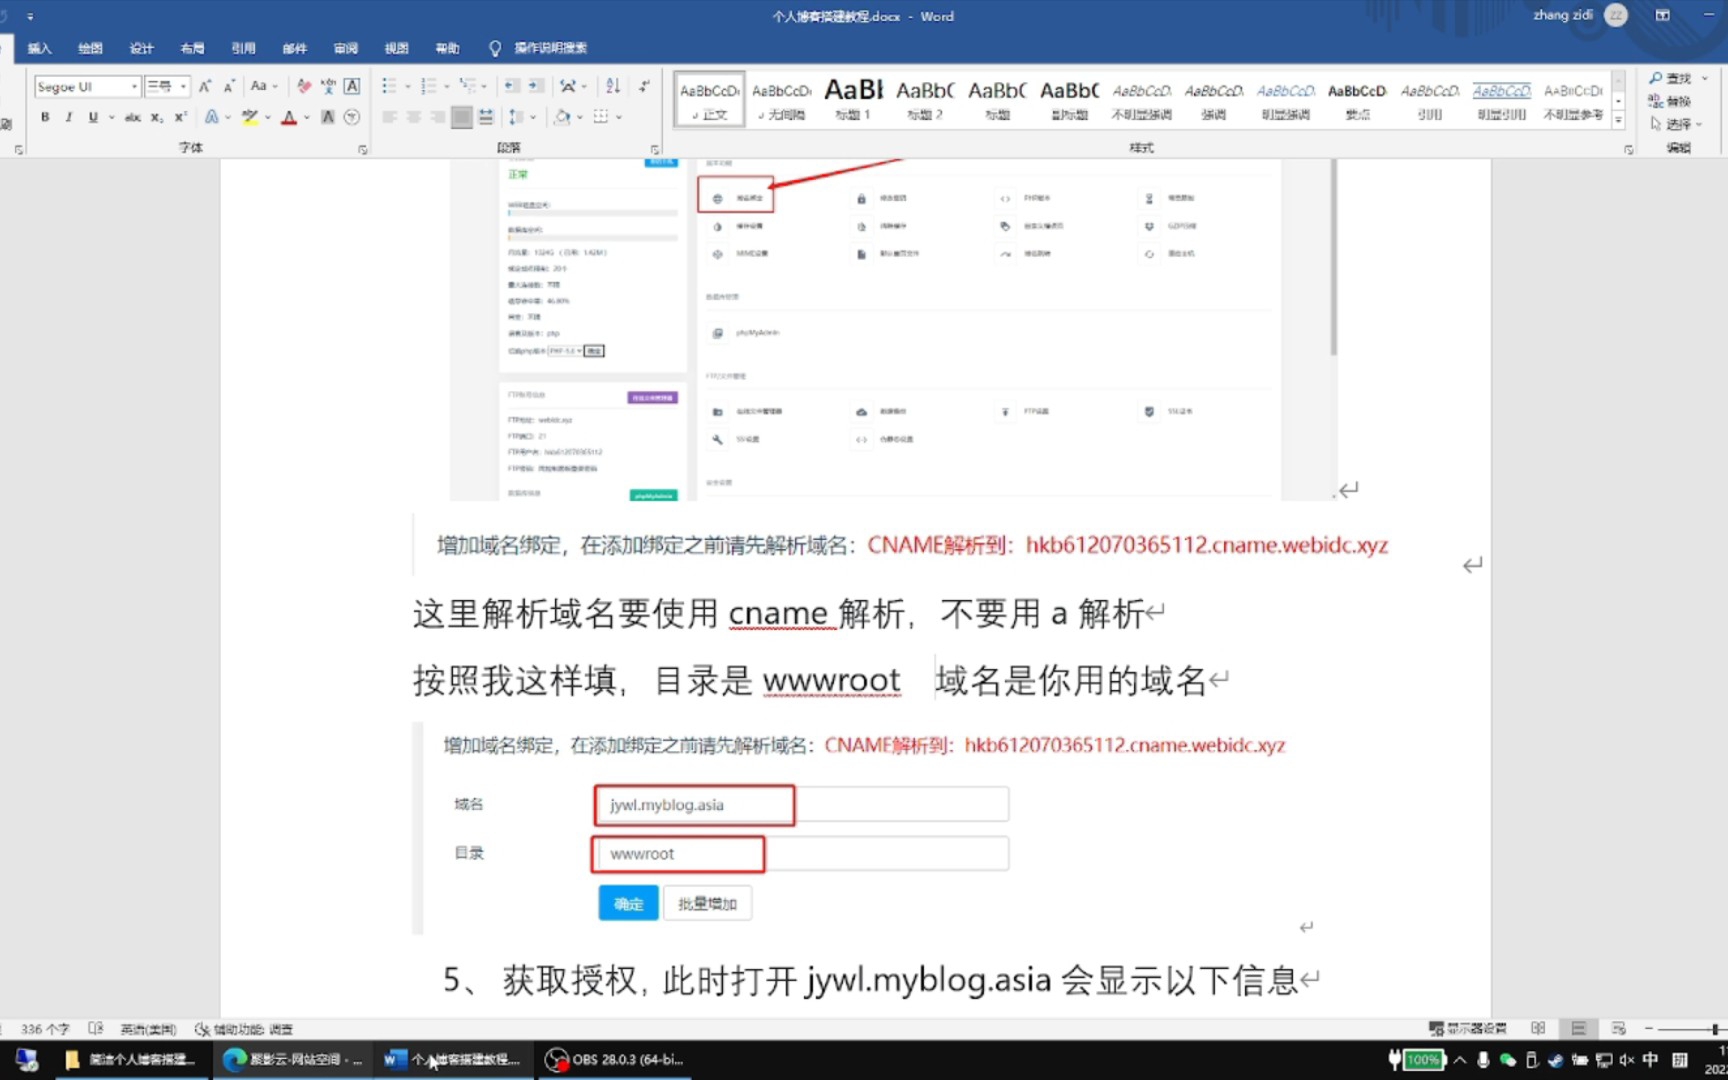Click the Center alignment icon
The height and width of the screenshot is (1080, 1728).
413,117
